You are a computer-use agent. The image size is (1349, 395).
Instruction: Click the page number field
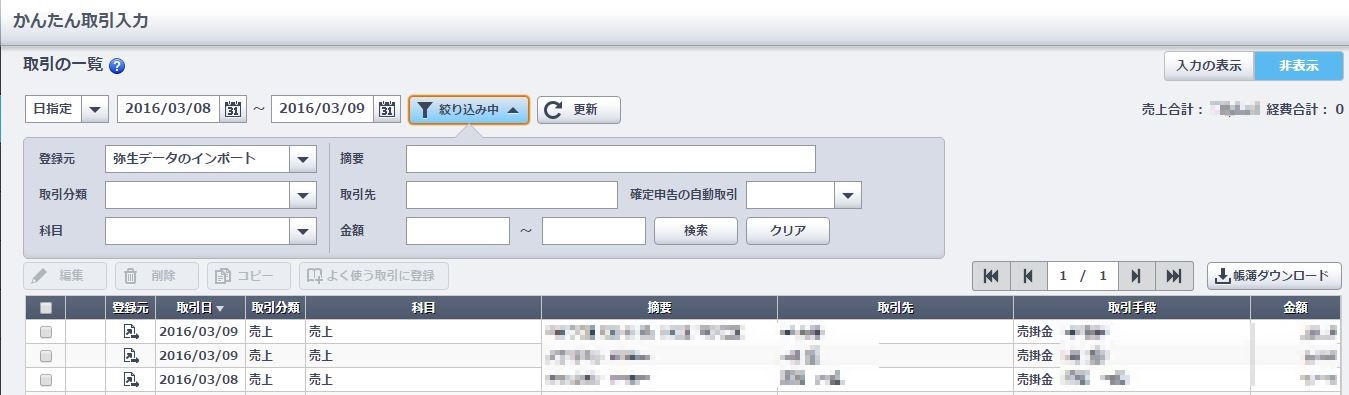[1083, 276]
